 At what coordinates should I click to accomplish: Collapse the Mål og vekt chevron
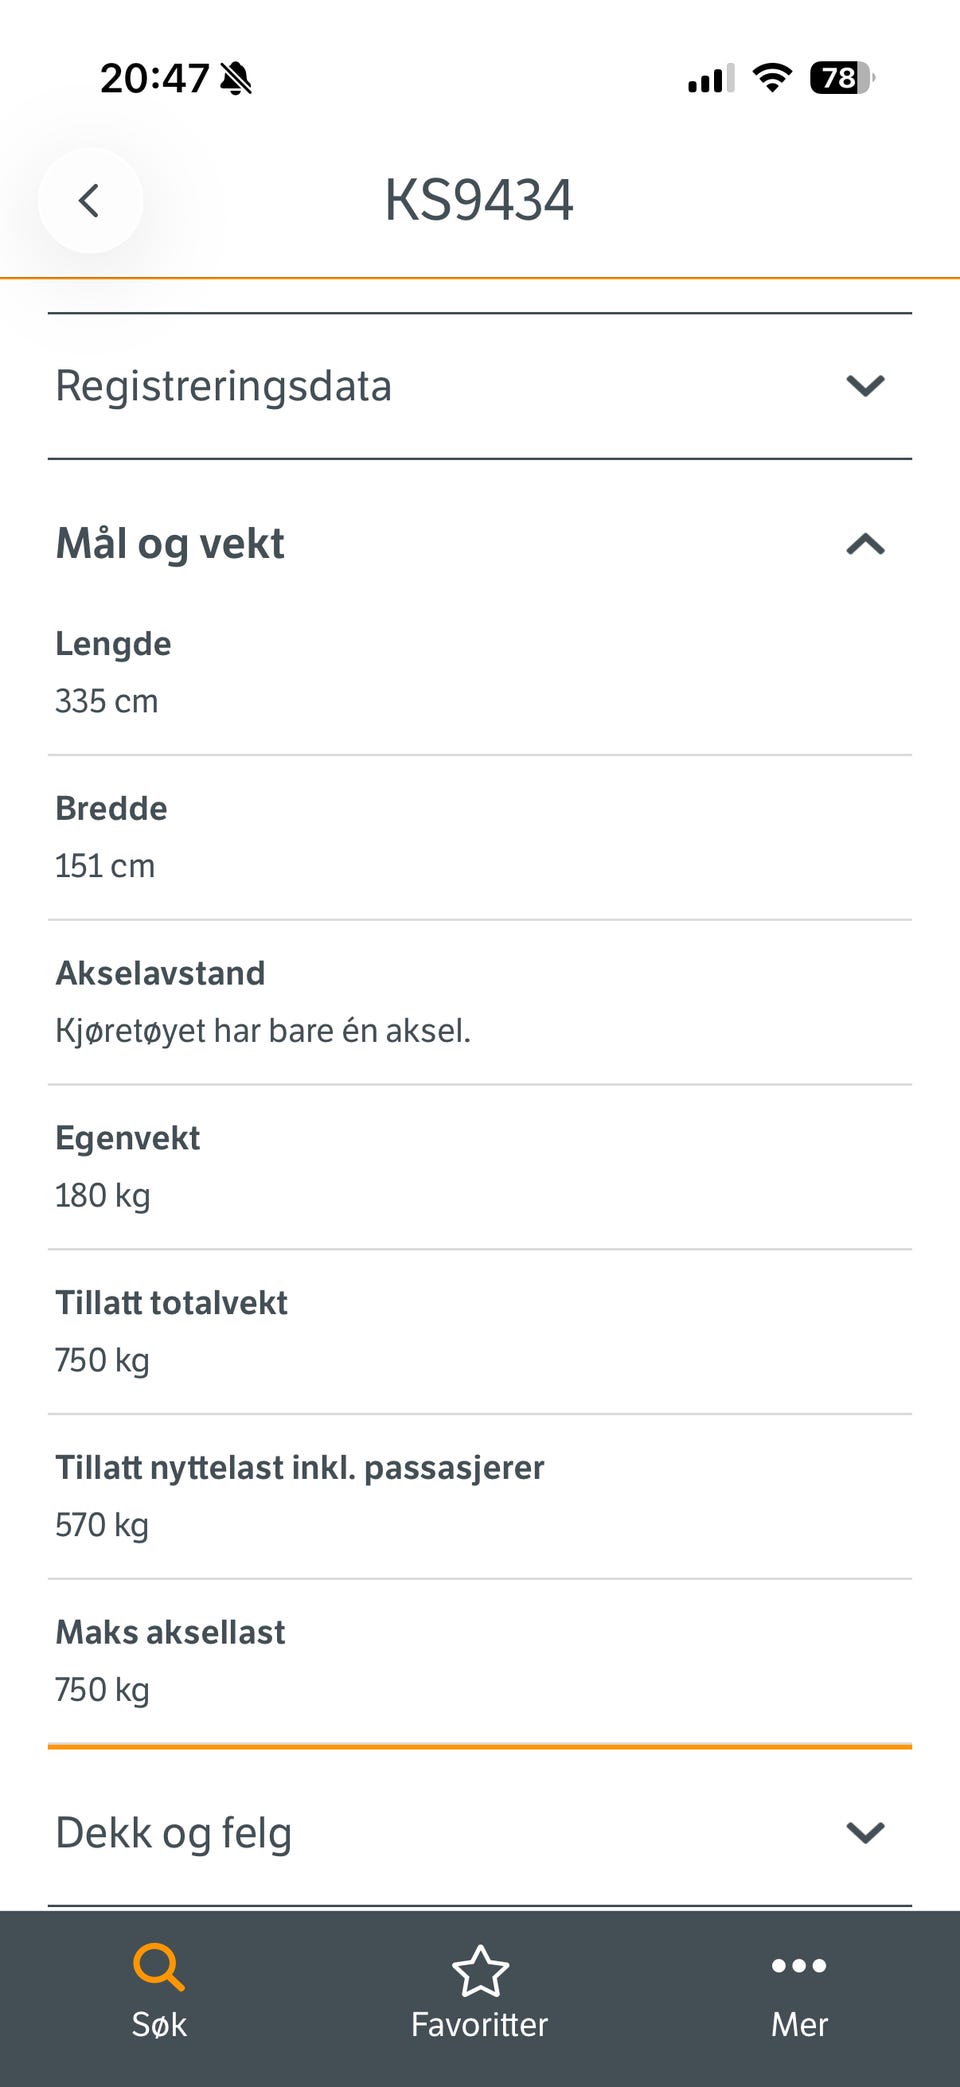tap(866, 544)
